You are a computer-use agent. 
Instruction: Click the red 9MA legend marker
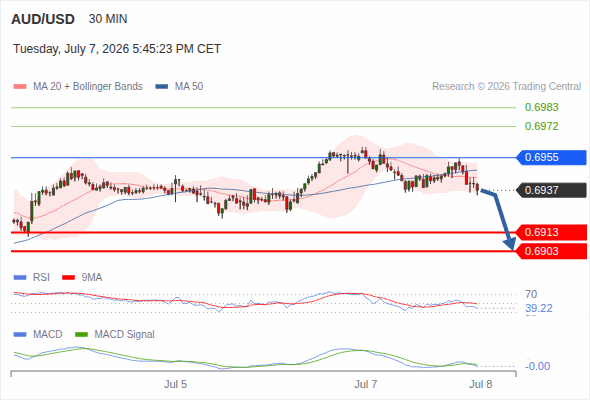click(68, 278)
